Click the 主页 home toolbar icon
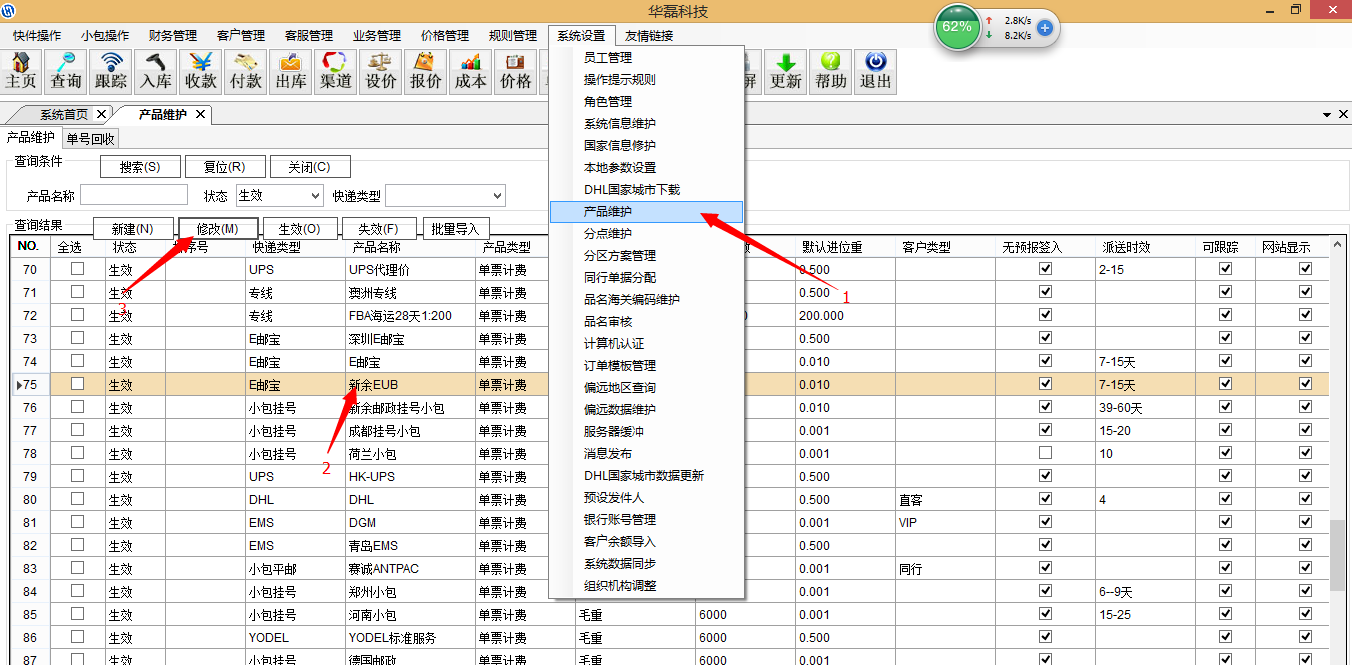 (x=21, y=71)
